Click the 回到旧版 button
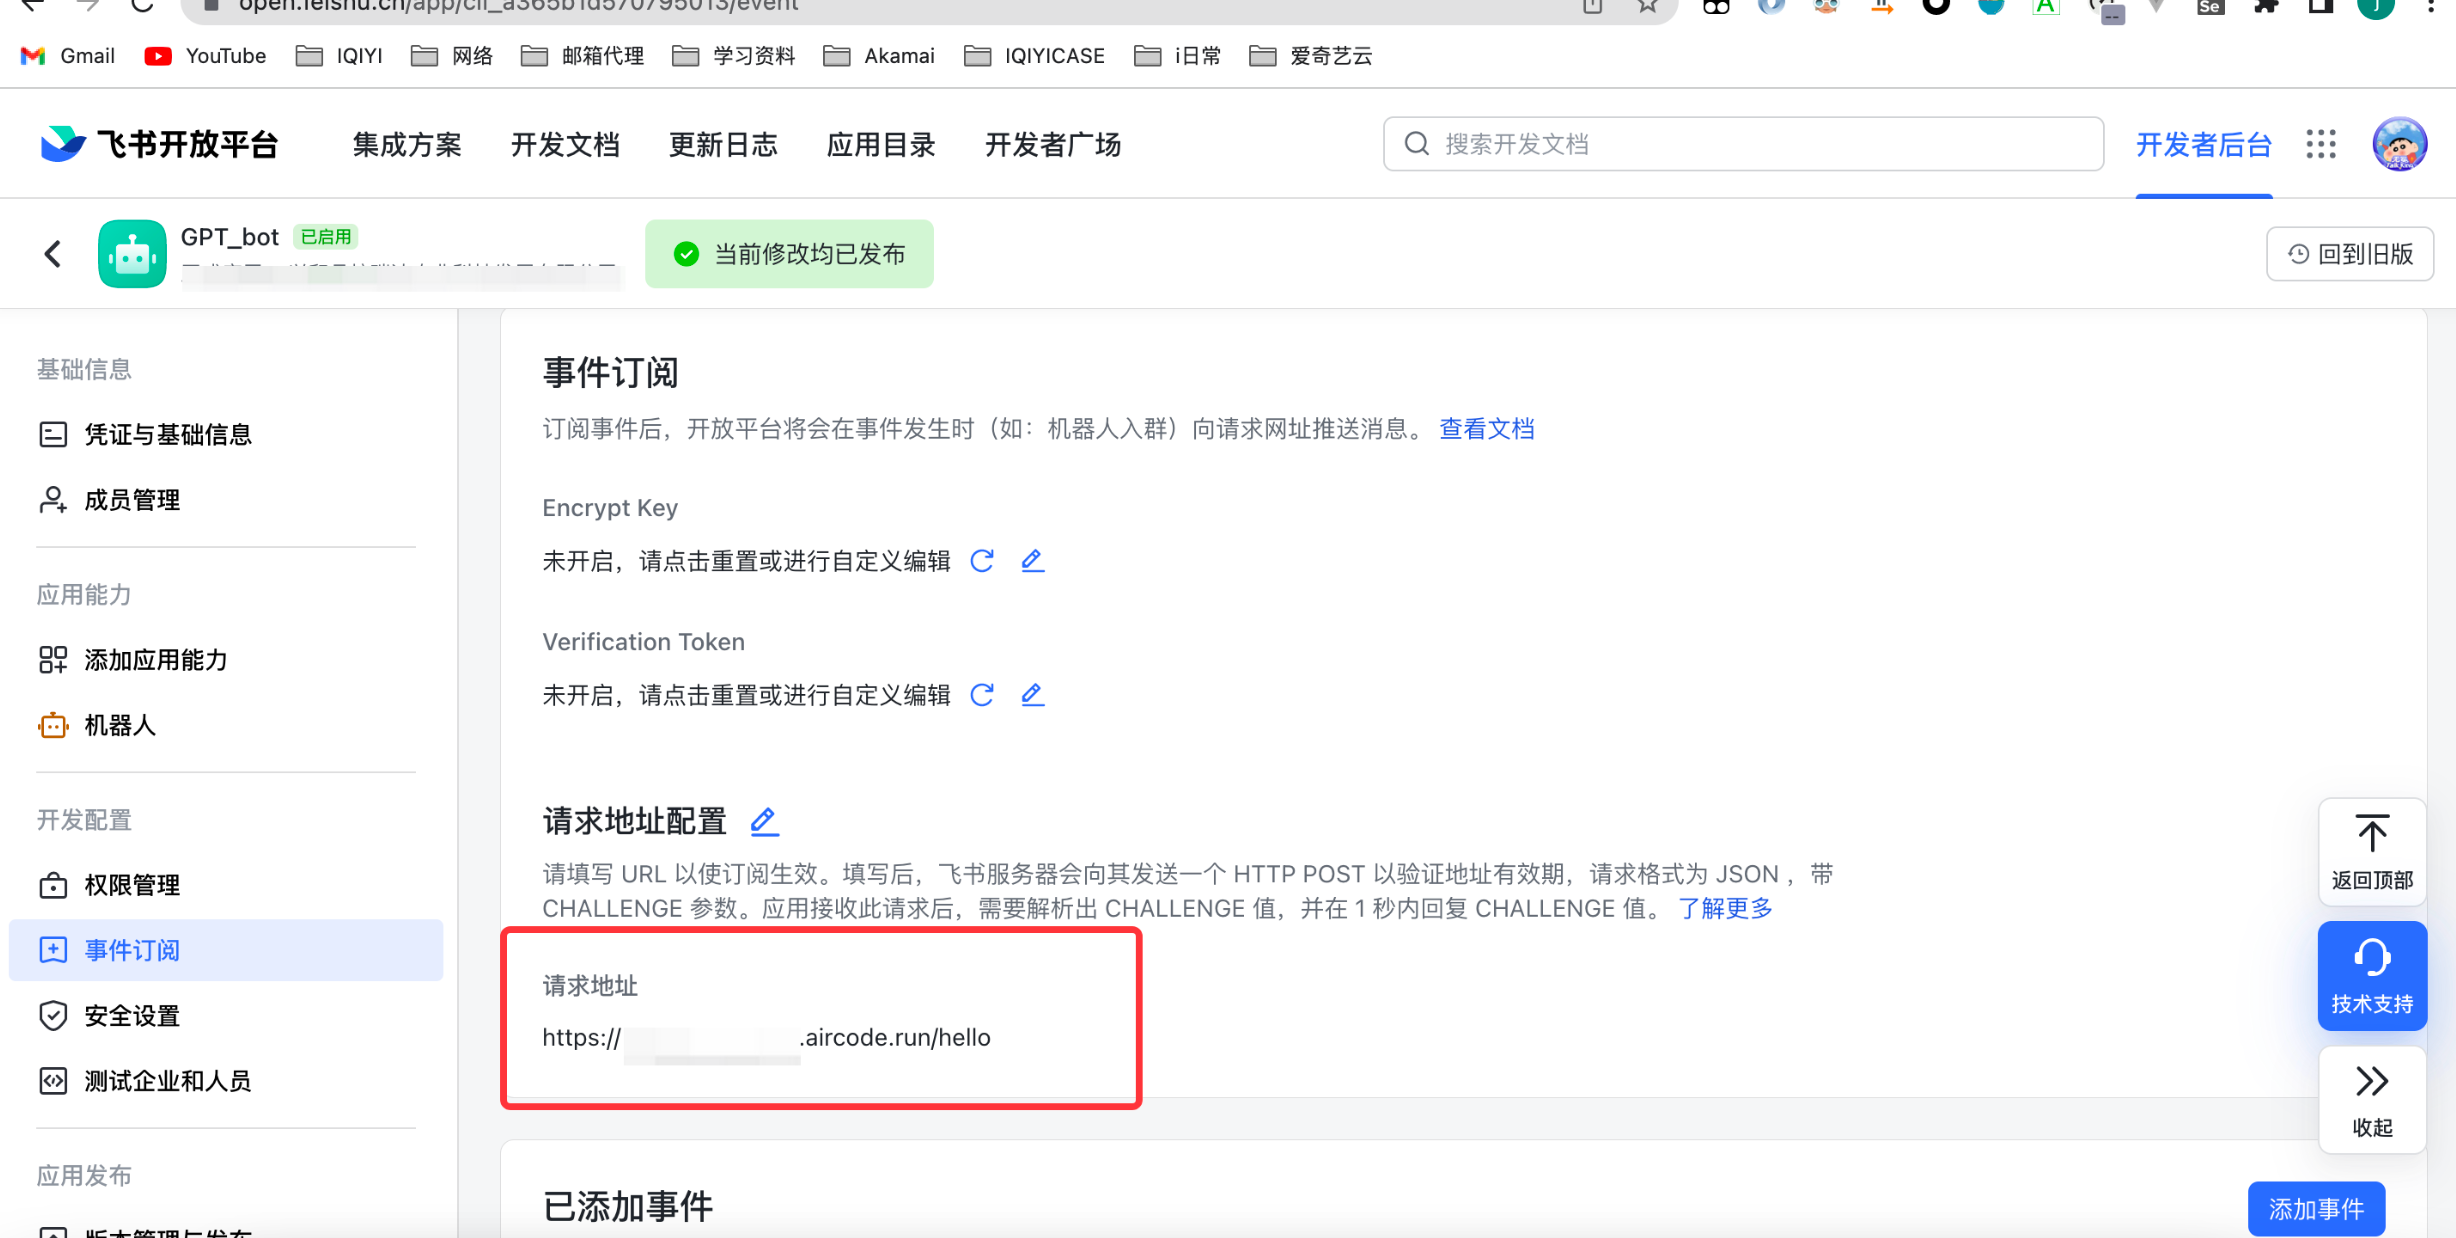Screen dimensions: 2456x1238 (2349, 254)
